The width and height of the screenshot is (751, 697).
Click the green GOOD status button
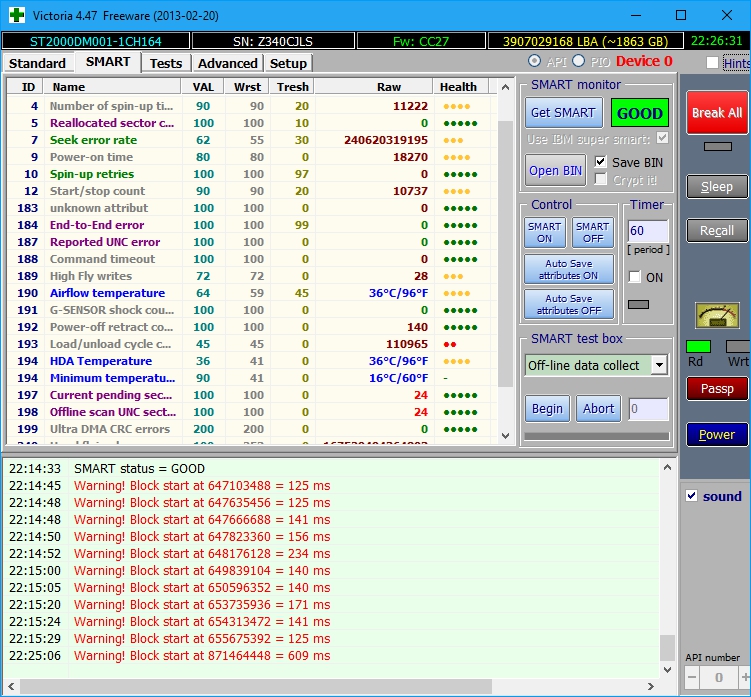coord(639,113)
